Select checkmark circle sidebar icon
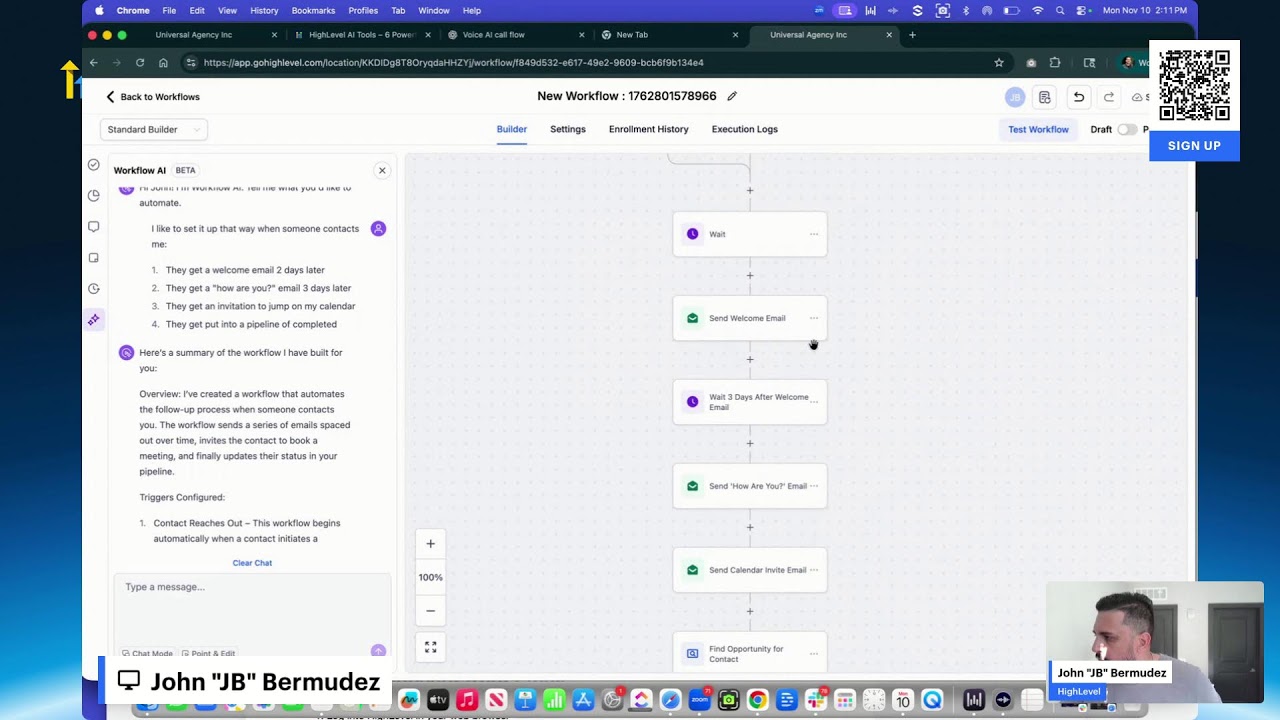This screenshot has height=720, width=1280. [93, 164]
